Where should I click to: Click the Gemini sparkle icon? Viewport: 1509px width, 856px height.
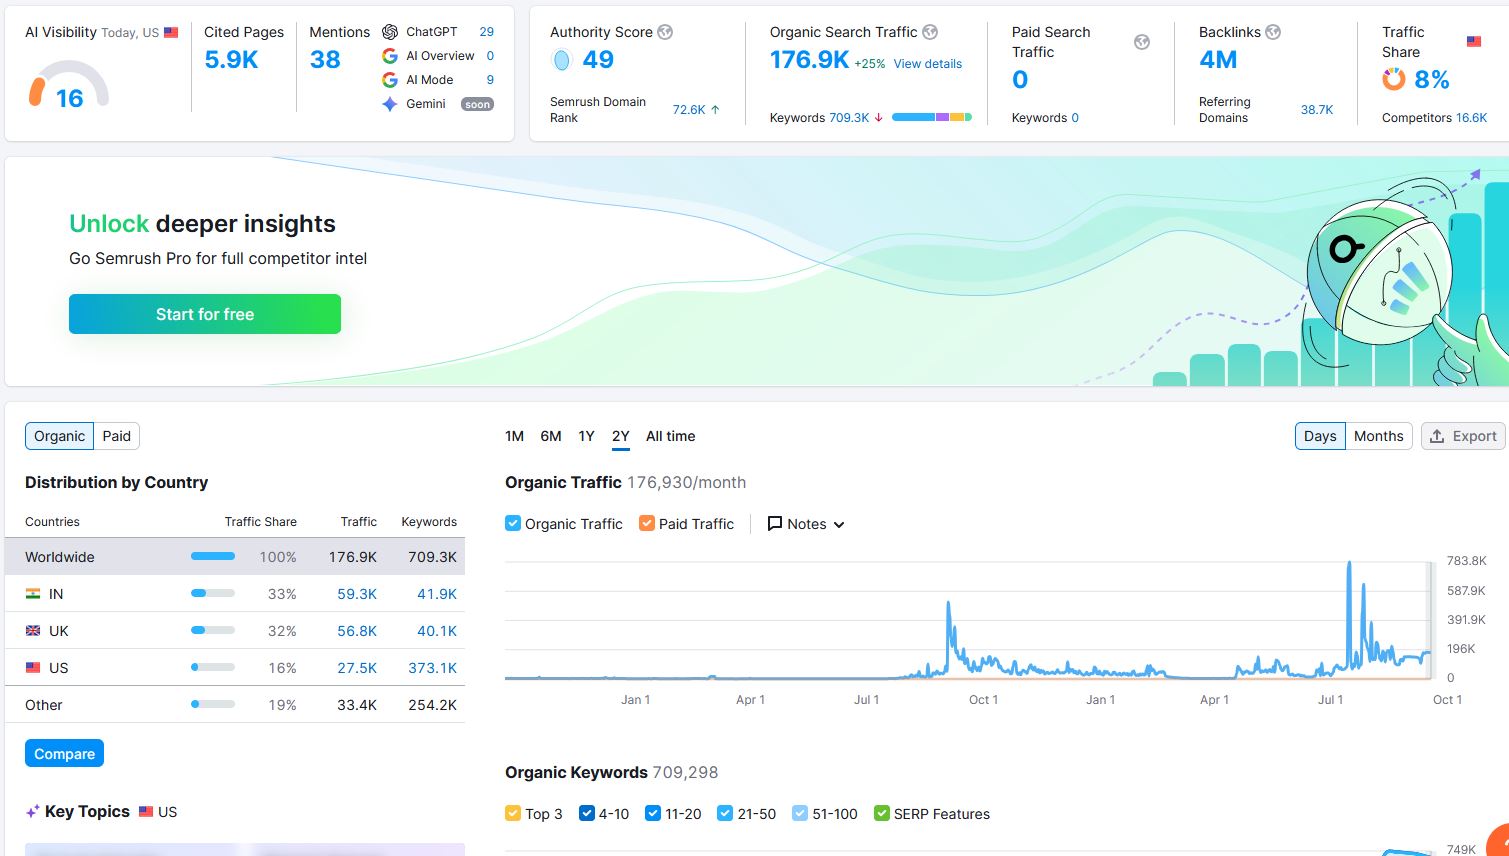pos(390,104)
